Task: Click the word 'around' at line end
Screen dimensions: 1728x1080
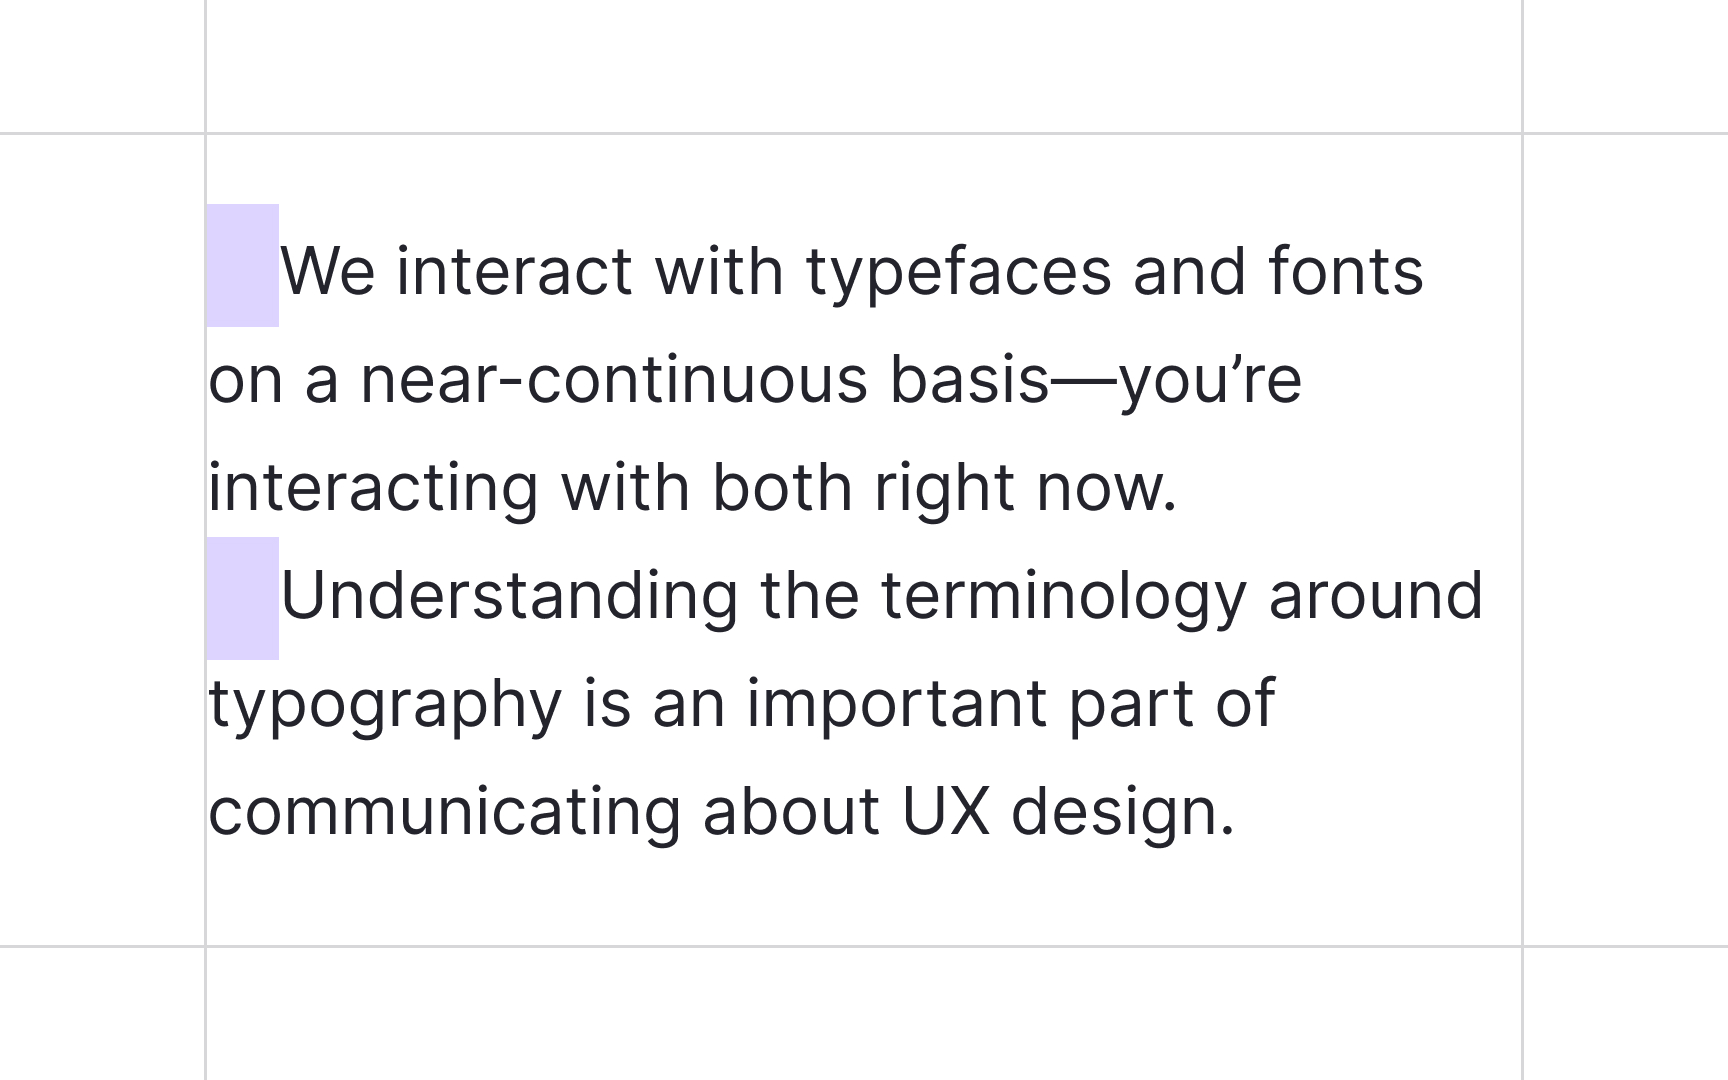Action: [x=1376, y=595]
